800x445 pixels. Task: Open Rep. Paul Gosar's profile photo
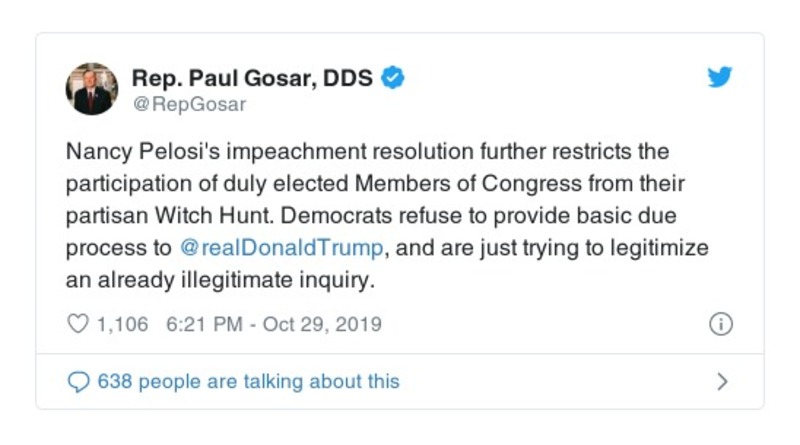pos(92,89)
